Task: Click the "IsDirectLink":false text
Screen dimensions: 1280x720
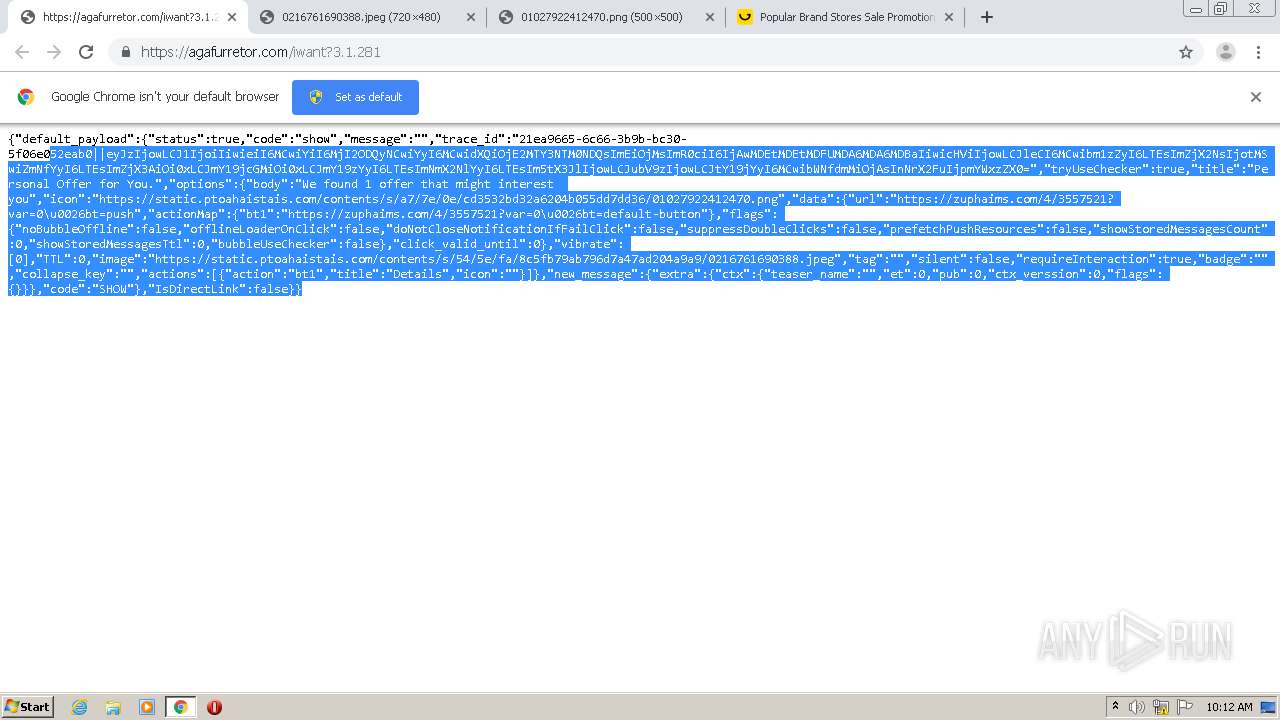Action: (x=222, y=289)
